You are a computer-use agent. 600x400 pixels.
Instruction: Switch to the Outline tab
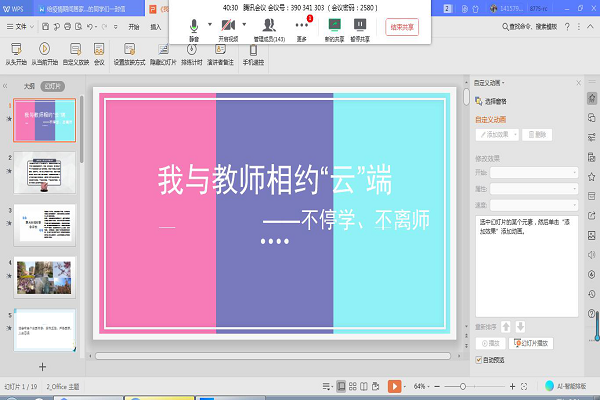29,86
